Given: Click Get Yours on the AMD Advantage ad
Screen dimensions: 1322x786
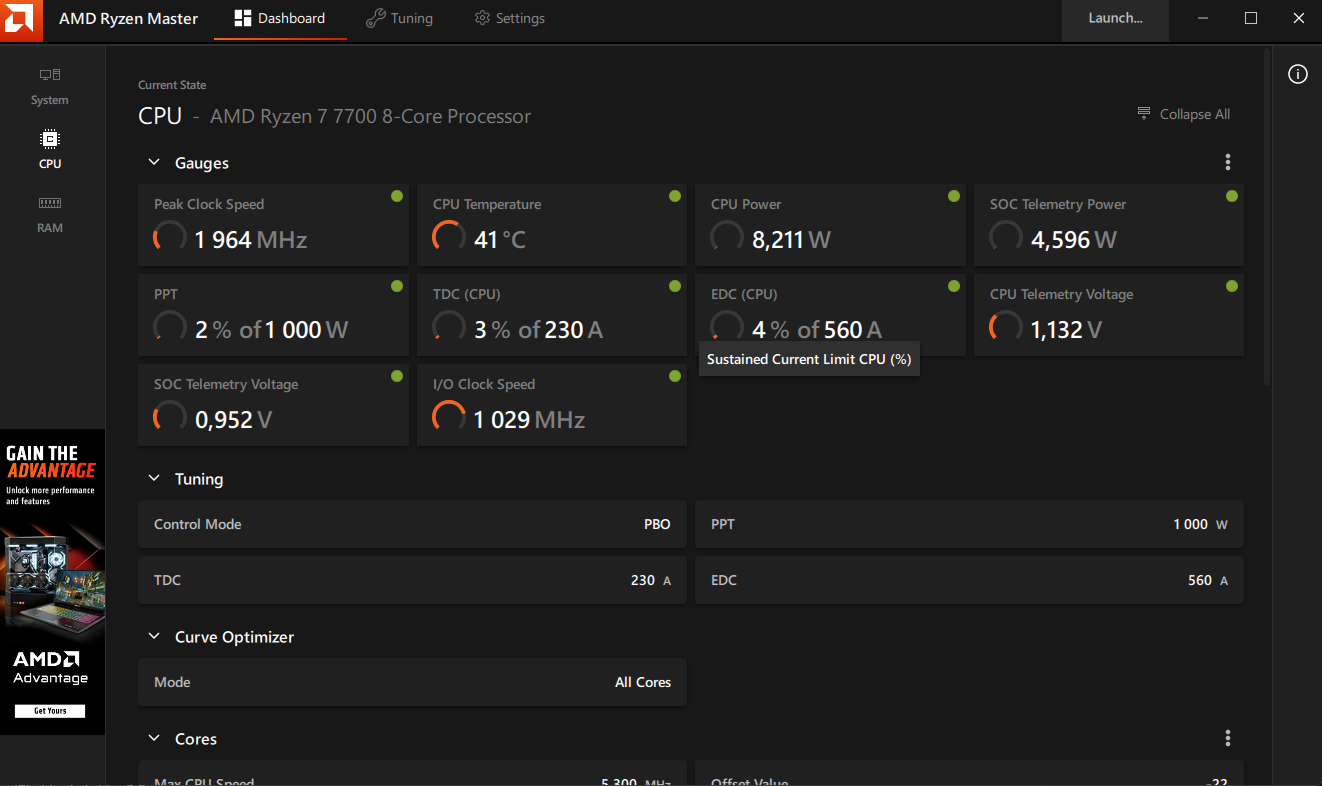Looking at the screenshot, I should (x=50, y=711).
